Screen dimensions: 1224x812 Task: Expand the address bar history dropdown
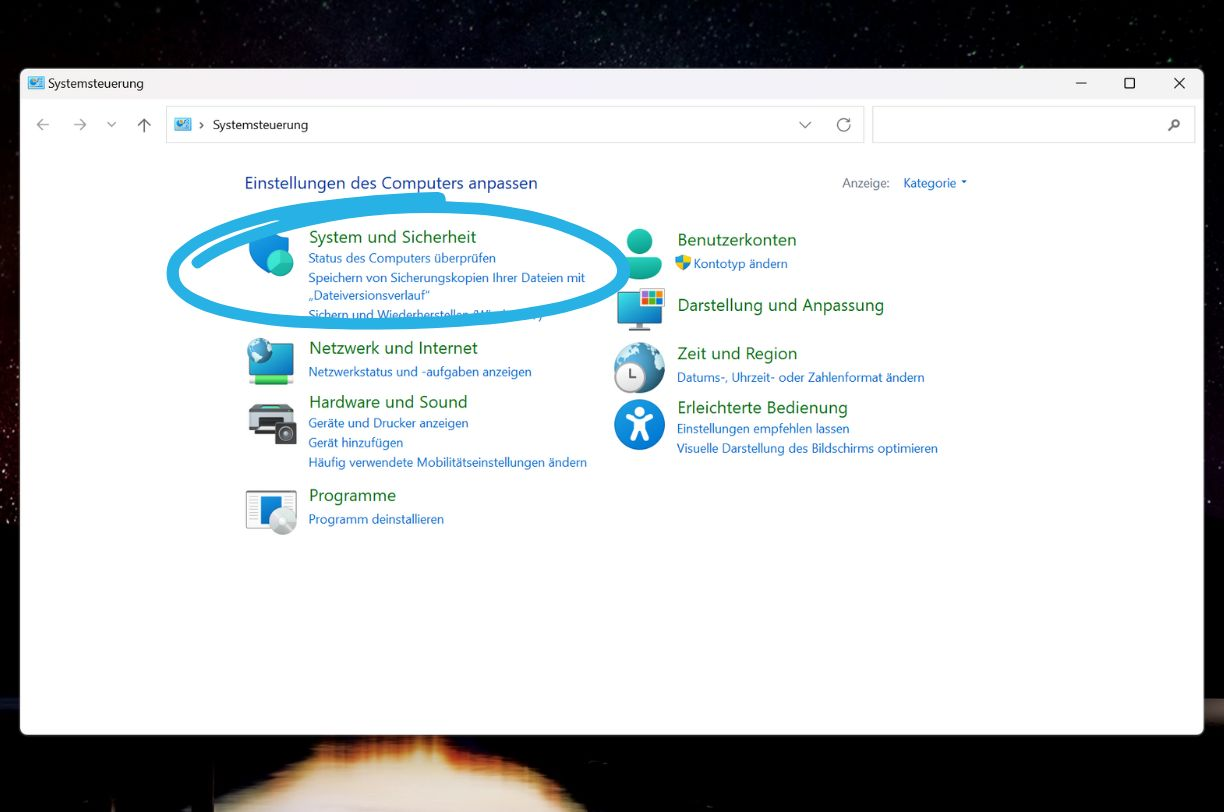(x=805, y=125)
